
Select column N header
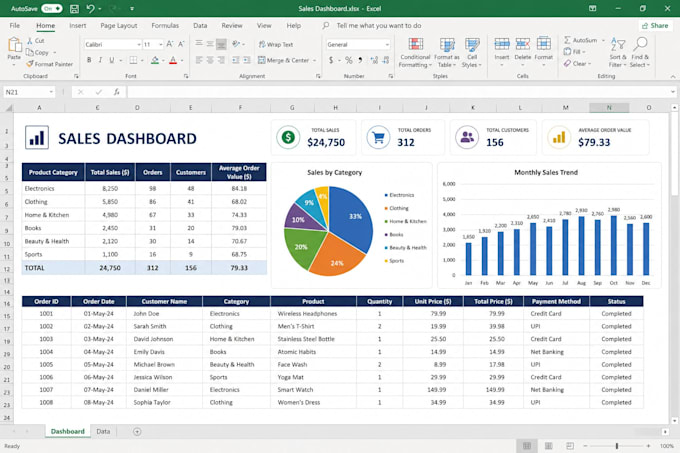click(x=609, y=108)
